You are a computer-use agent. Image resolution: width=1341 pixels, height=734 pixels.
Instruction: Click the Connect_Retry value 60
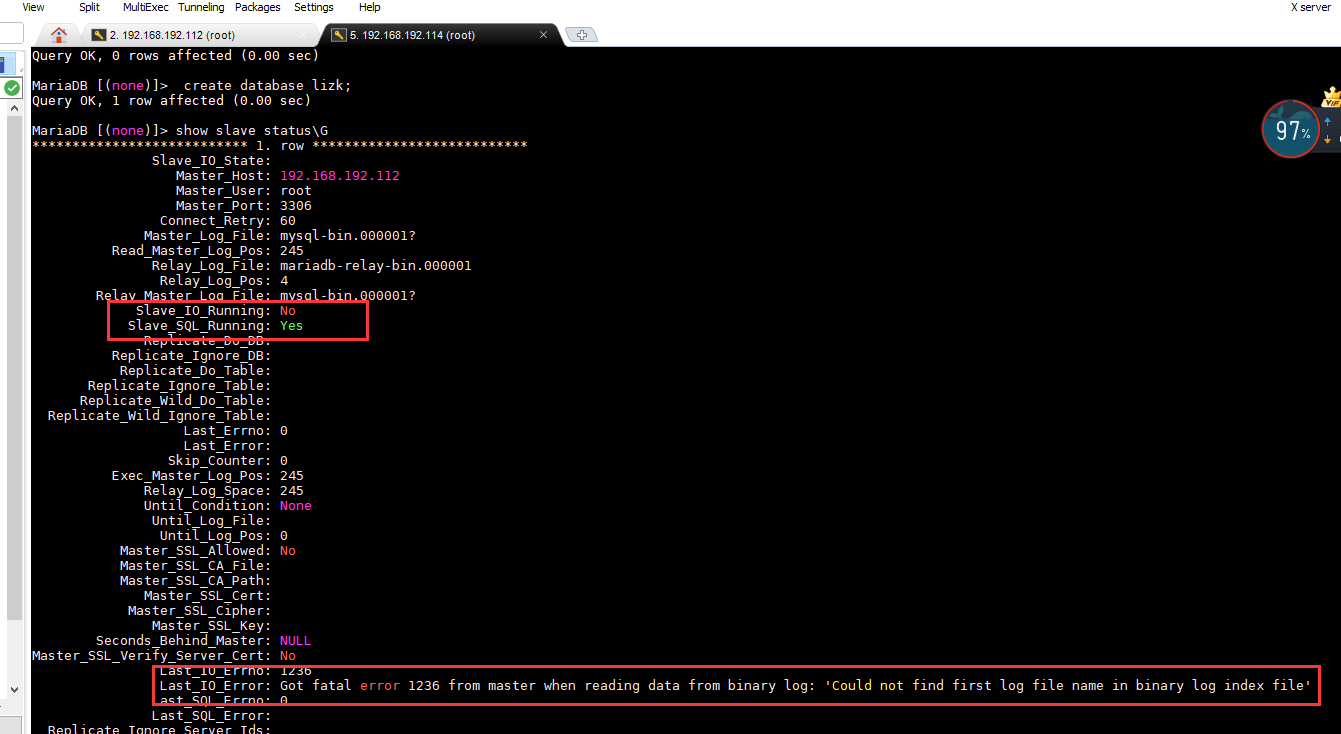pos(288,221)
